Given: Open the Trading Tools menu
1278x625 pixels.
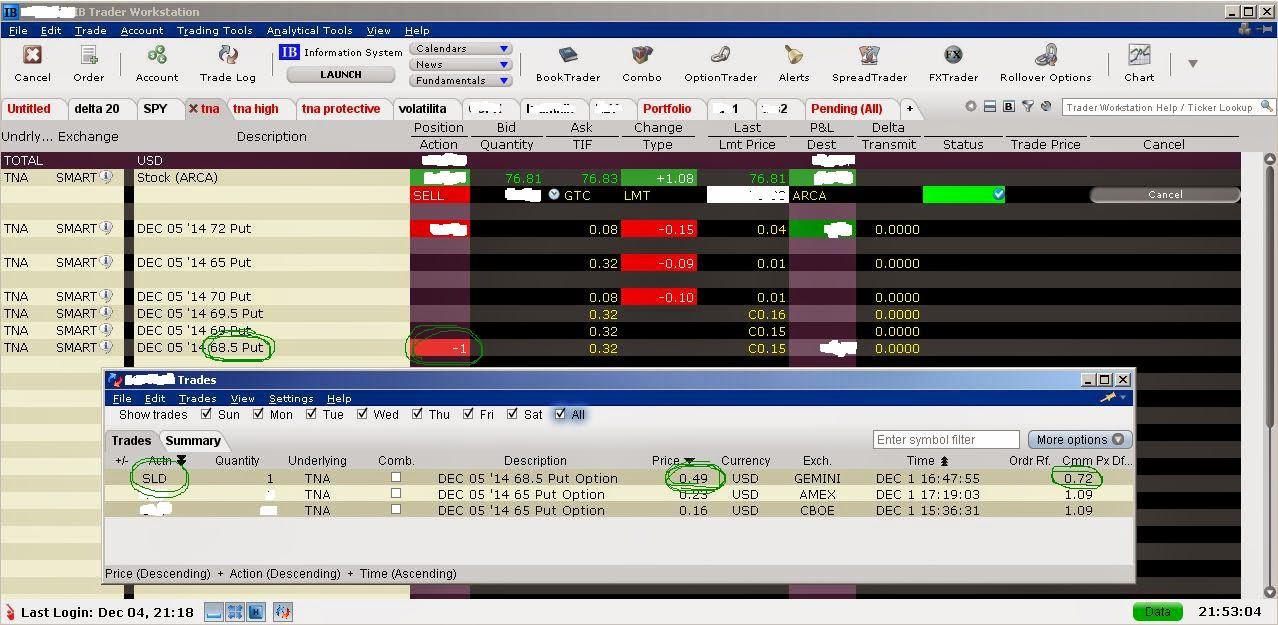Looking at the screenshot, I should [215, 31].
